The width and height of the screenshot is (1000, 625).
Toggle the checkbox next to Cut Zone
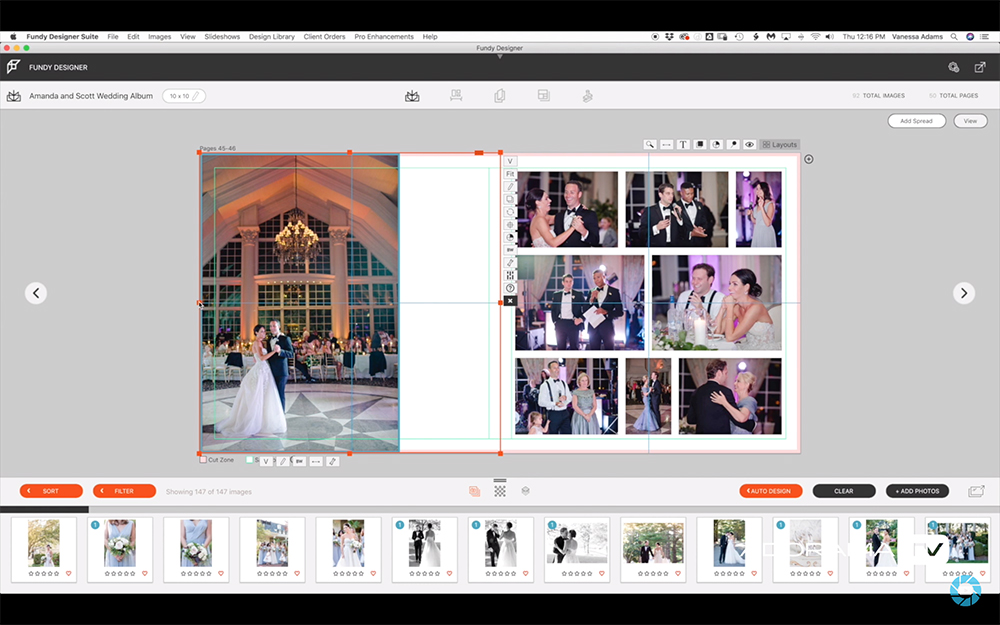coord(250,460)
